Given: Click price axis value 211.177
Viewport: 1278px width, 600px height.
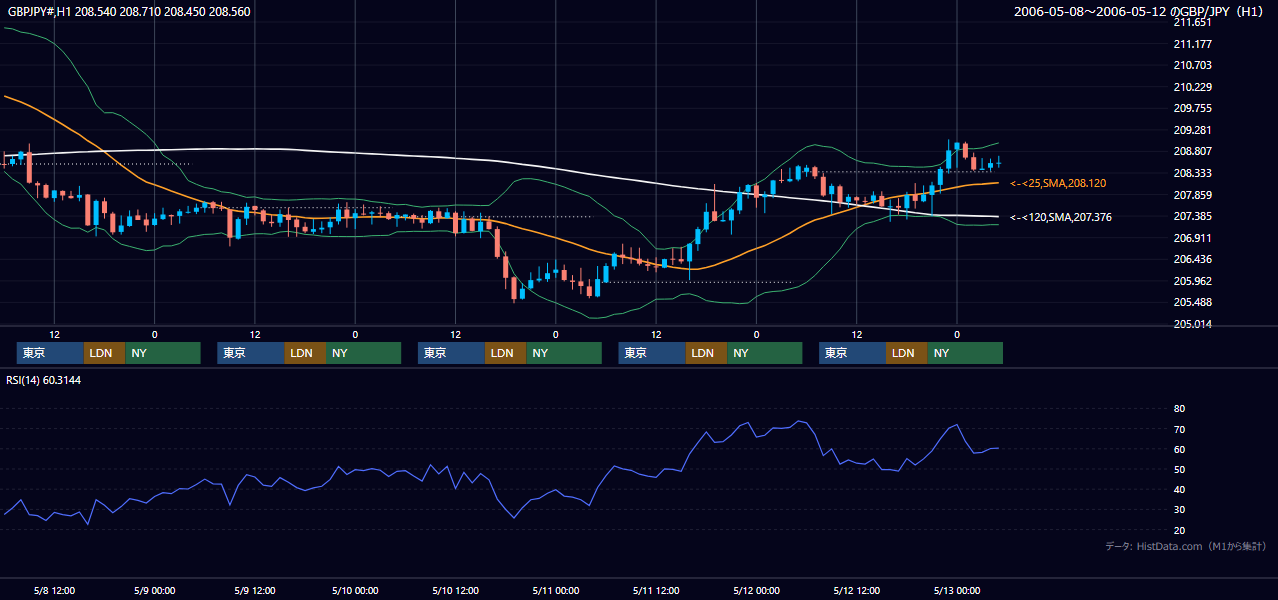Looking at the screenshot, I should (1193, 44).
